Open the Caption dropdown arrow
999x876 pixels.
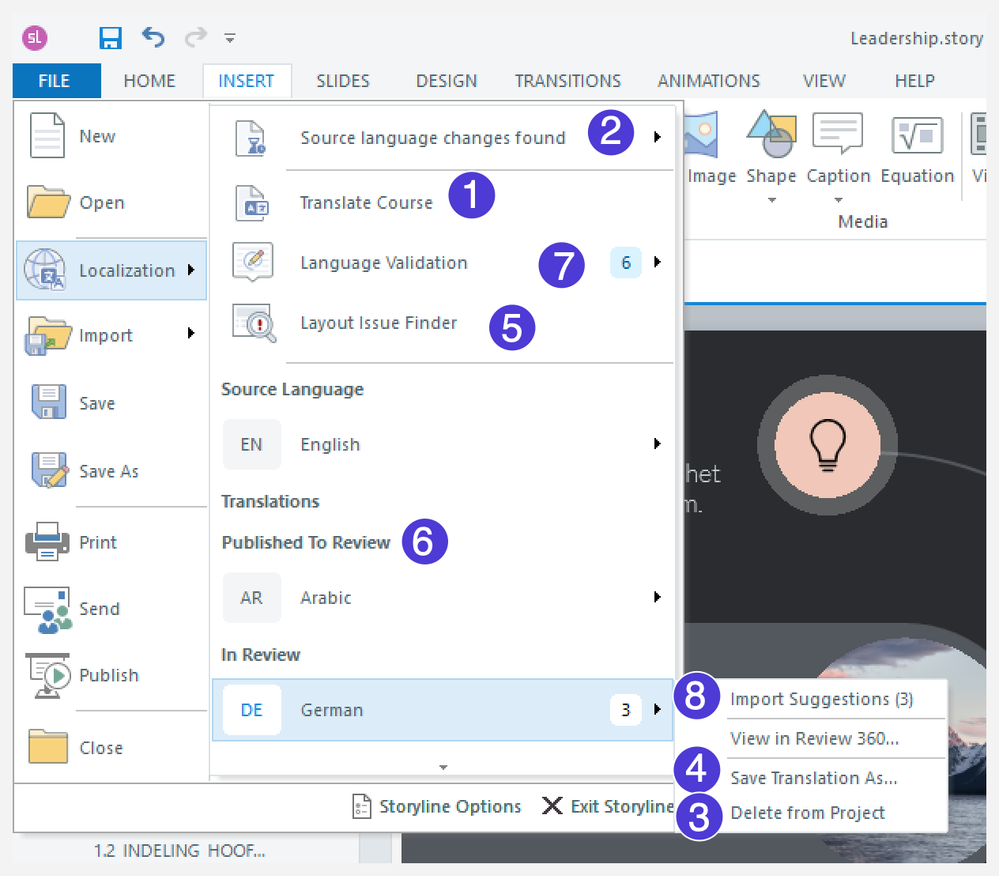click(x=838, y=200)
